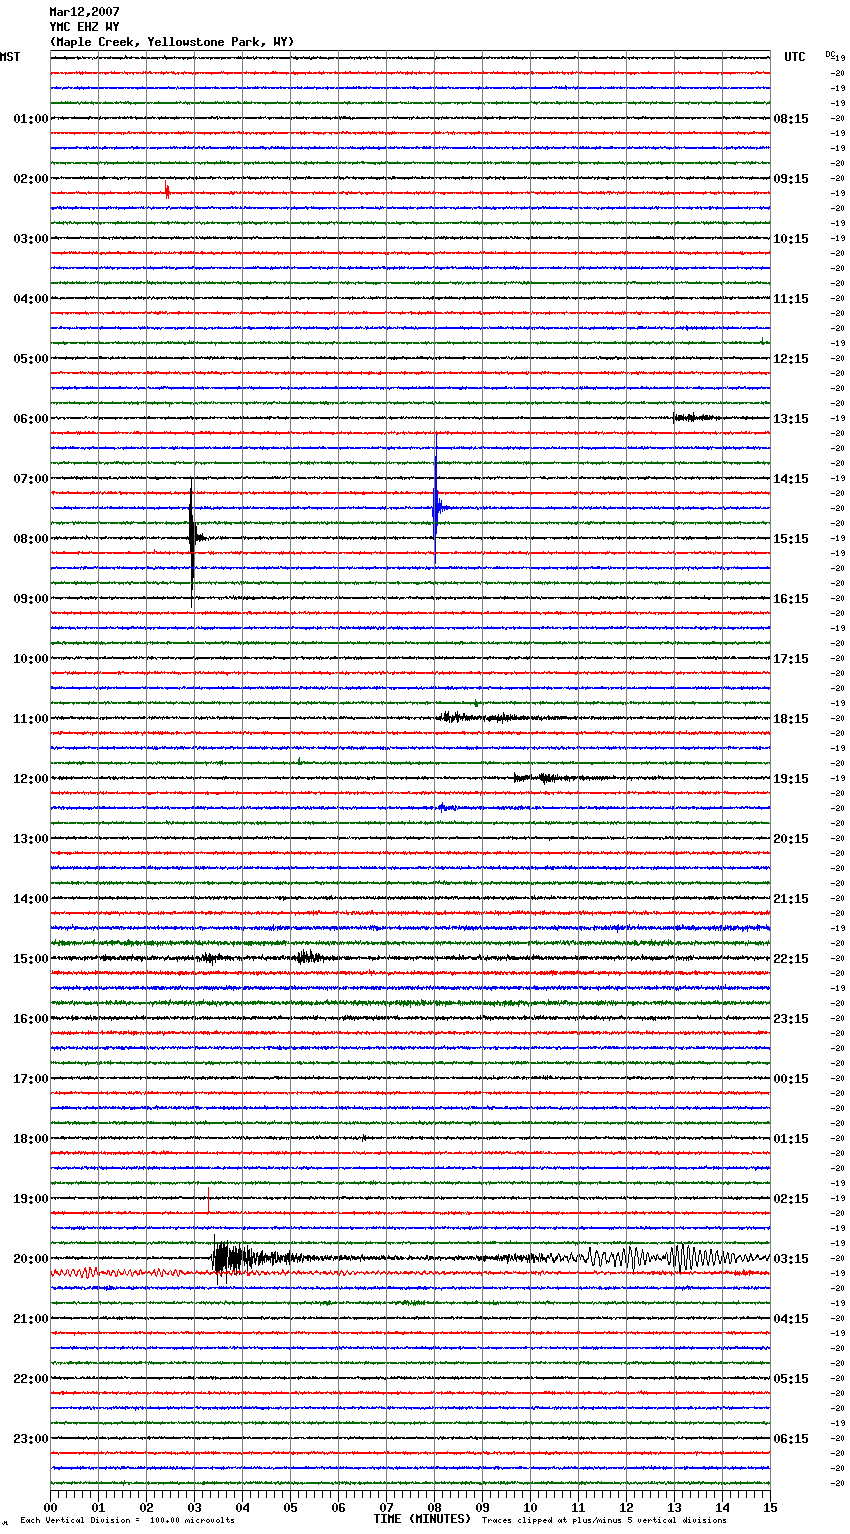Click the 03:15 UTC row label

[790, 1259]
